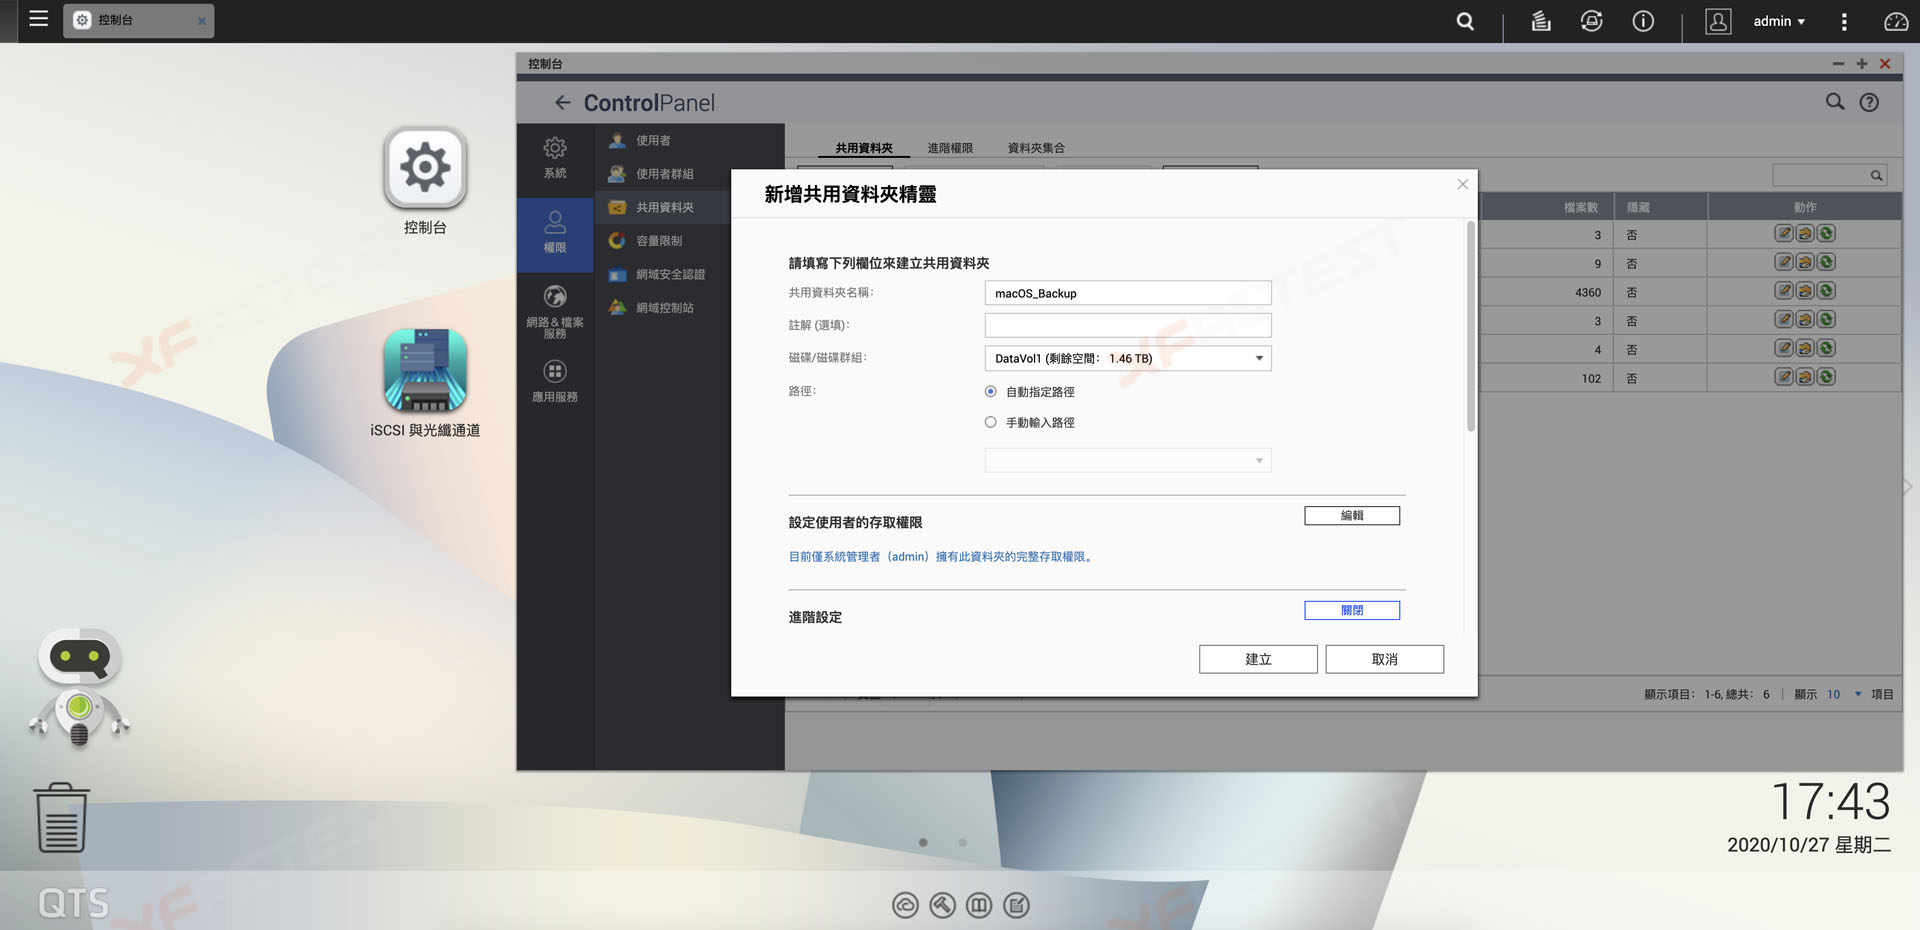This screenshot has width=1920, height=930.
Task: Refresh icon in 4360 files row
Action: coord(1826,291)
